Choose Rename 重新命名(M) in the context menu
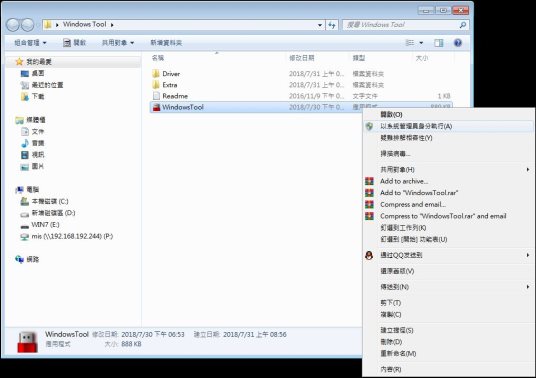The height and width of the screenshot is (378, 536). point(448,353)
